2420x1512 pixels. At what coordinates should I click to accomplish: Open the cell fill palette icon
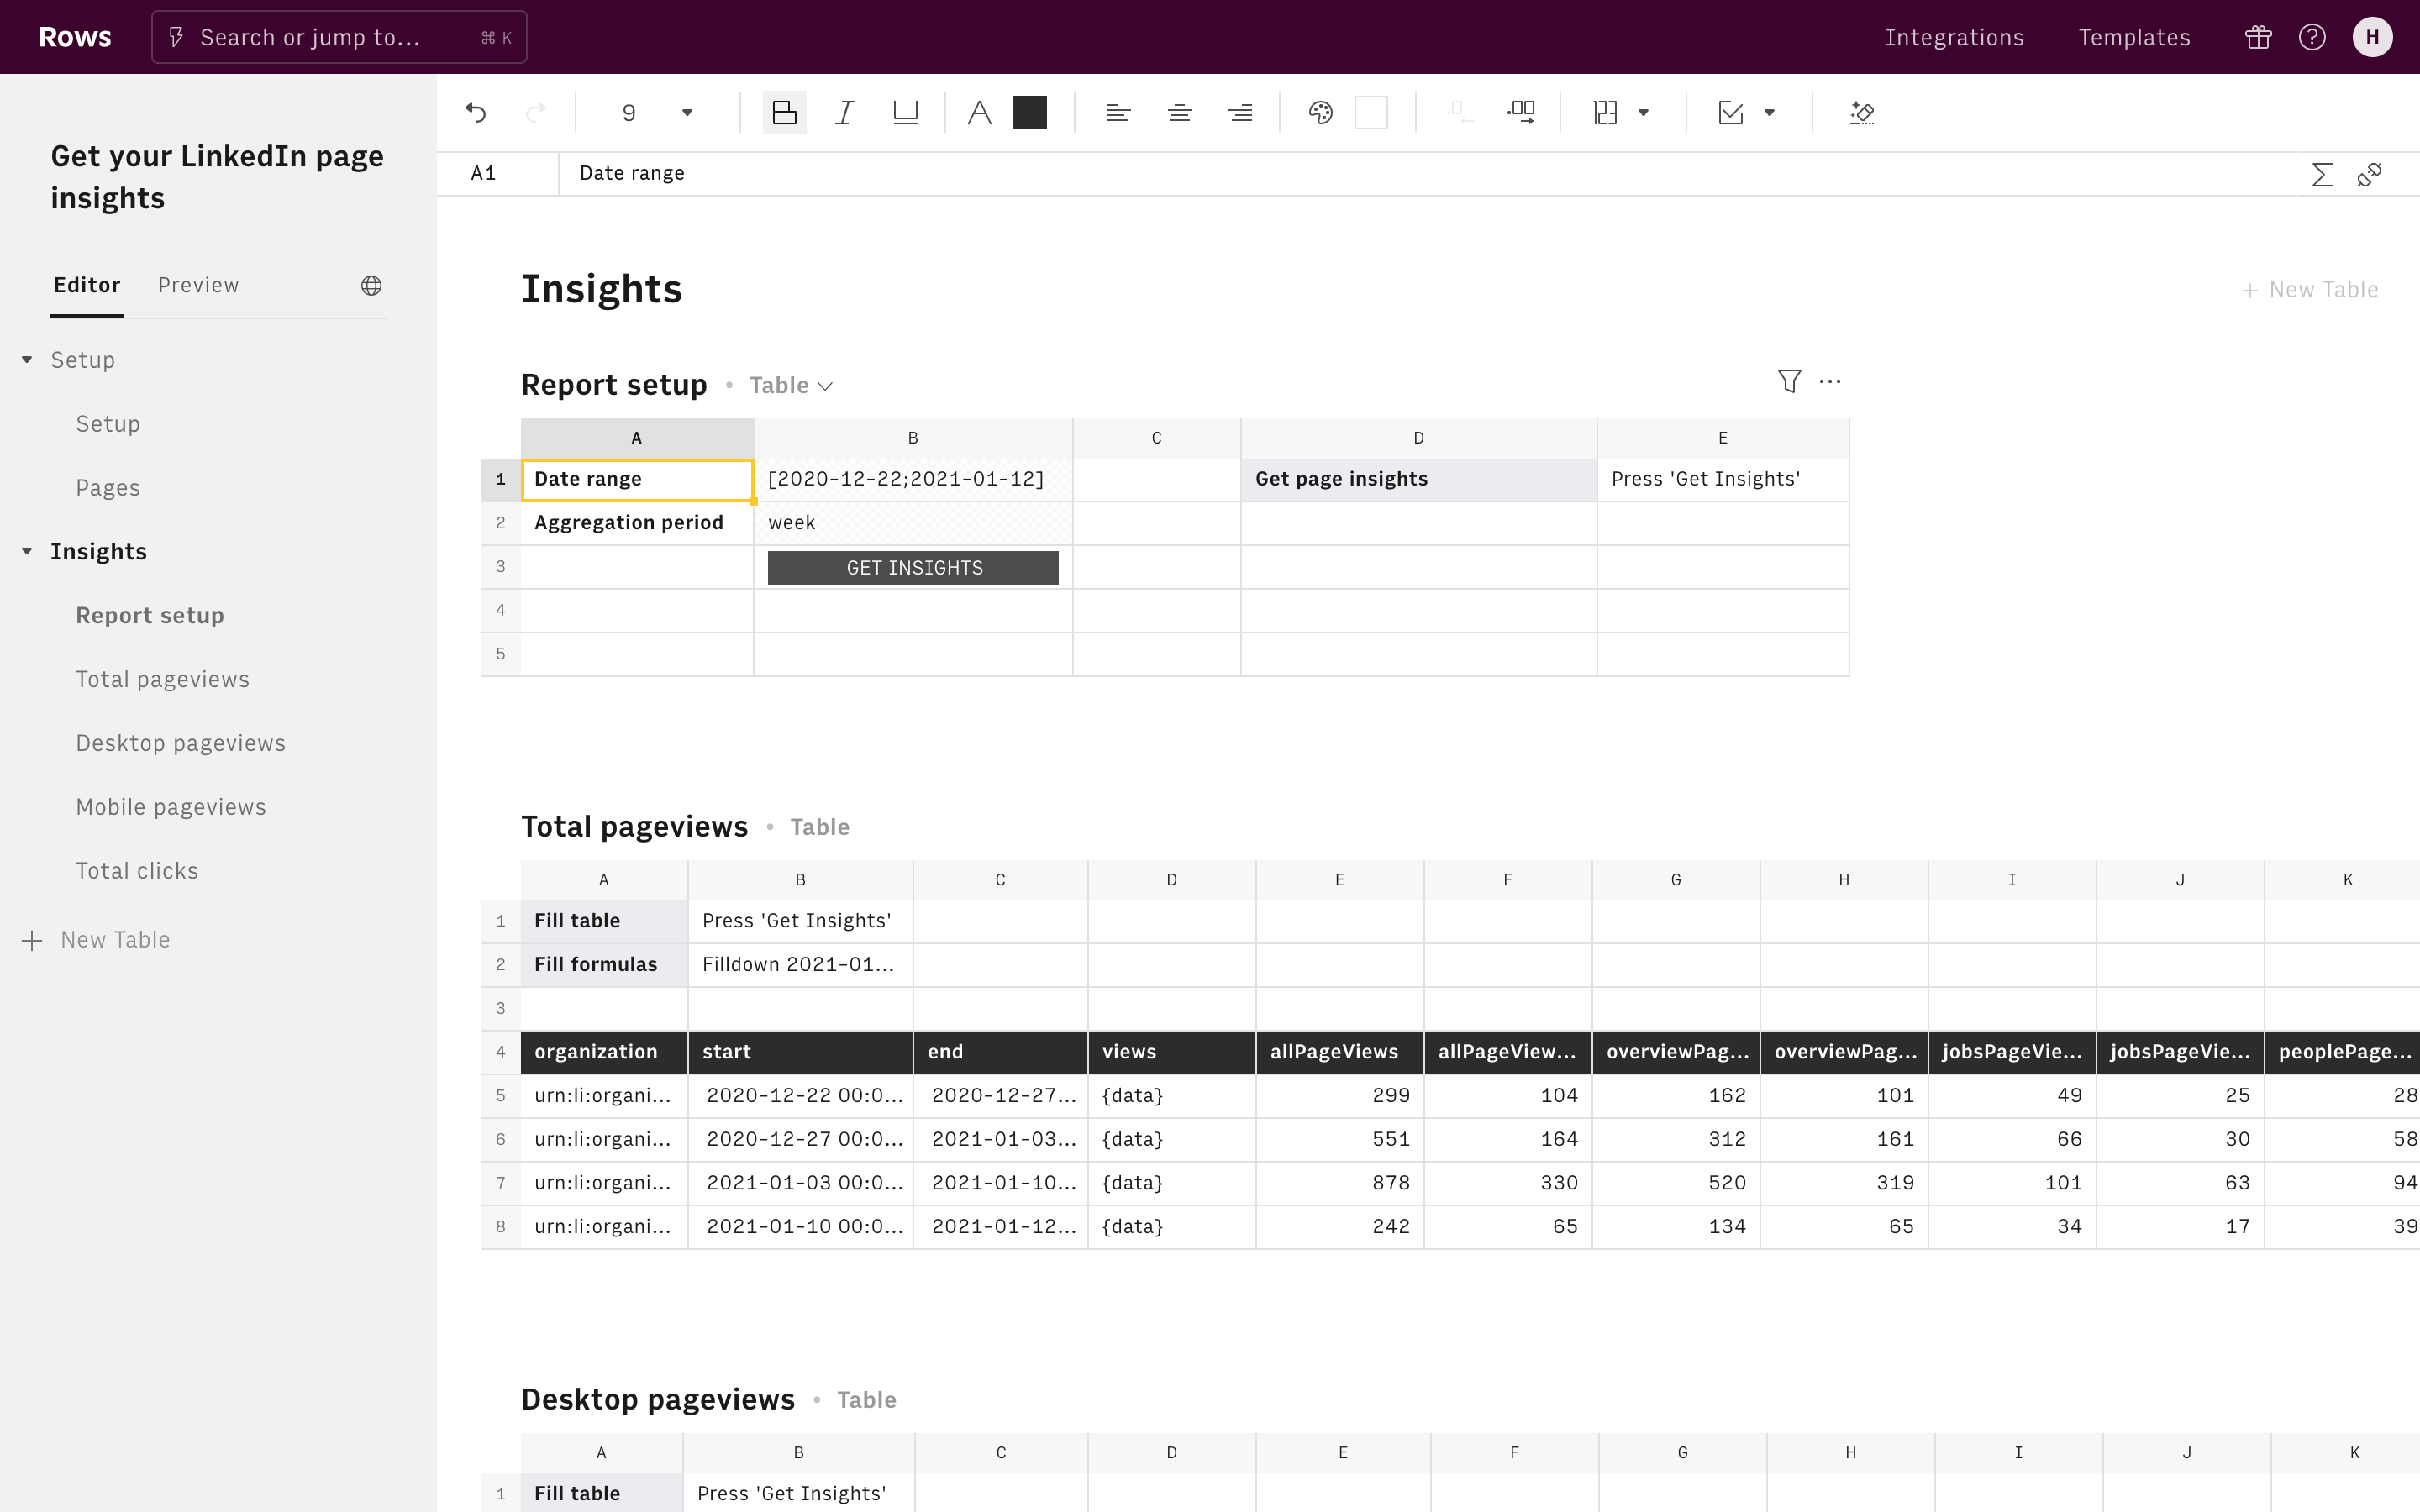point(1320,113)
